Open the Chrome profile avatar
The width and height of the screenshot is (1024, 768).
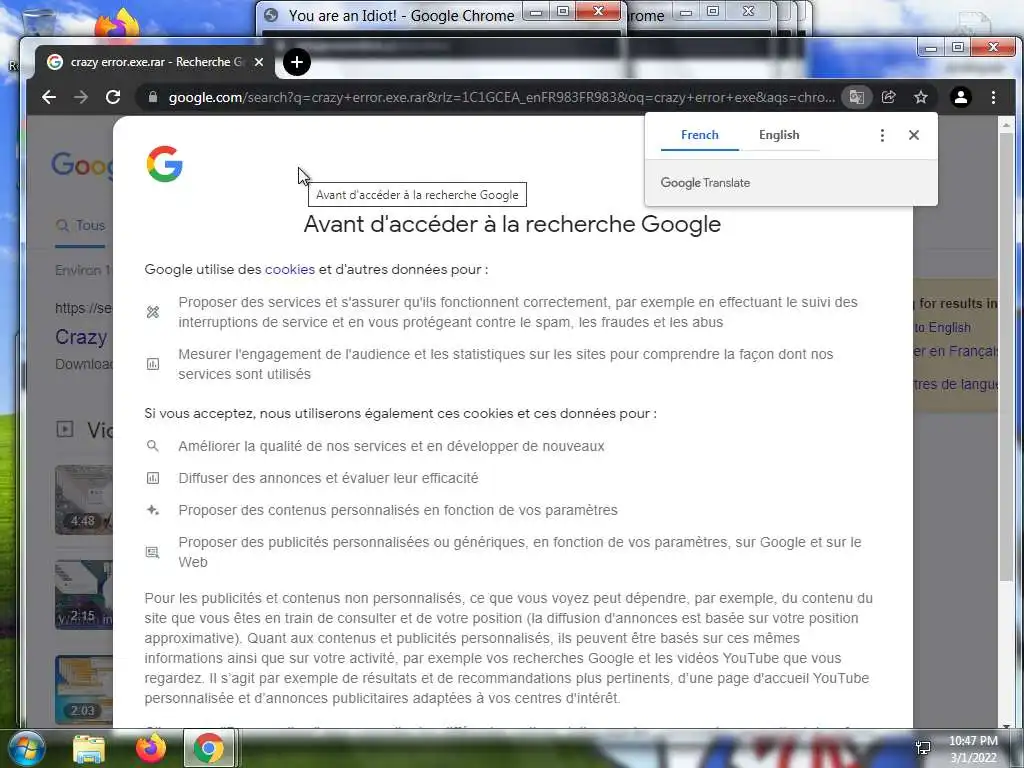(961, 97)
